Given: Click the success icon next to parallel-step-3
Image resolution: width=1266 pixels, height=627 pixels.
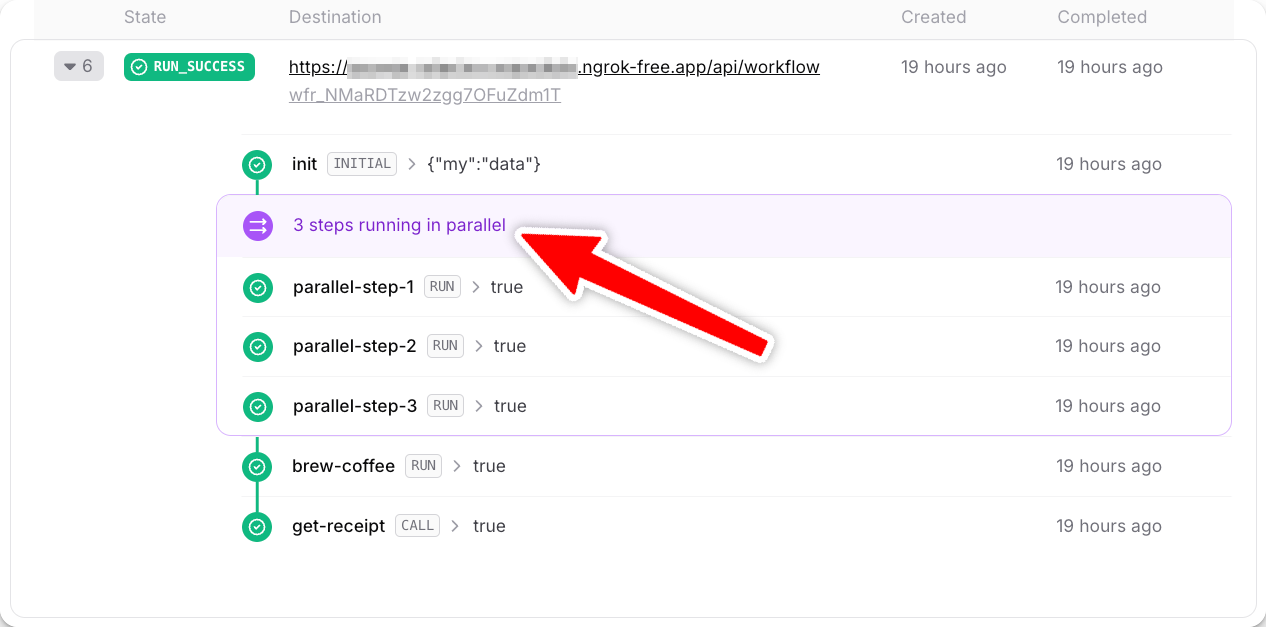Looking at the screenshot, I should coord(258,407).
